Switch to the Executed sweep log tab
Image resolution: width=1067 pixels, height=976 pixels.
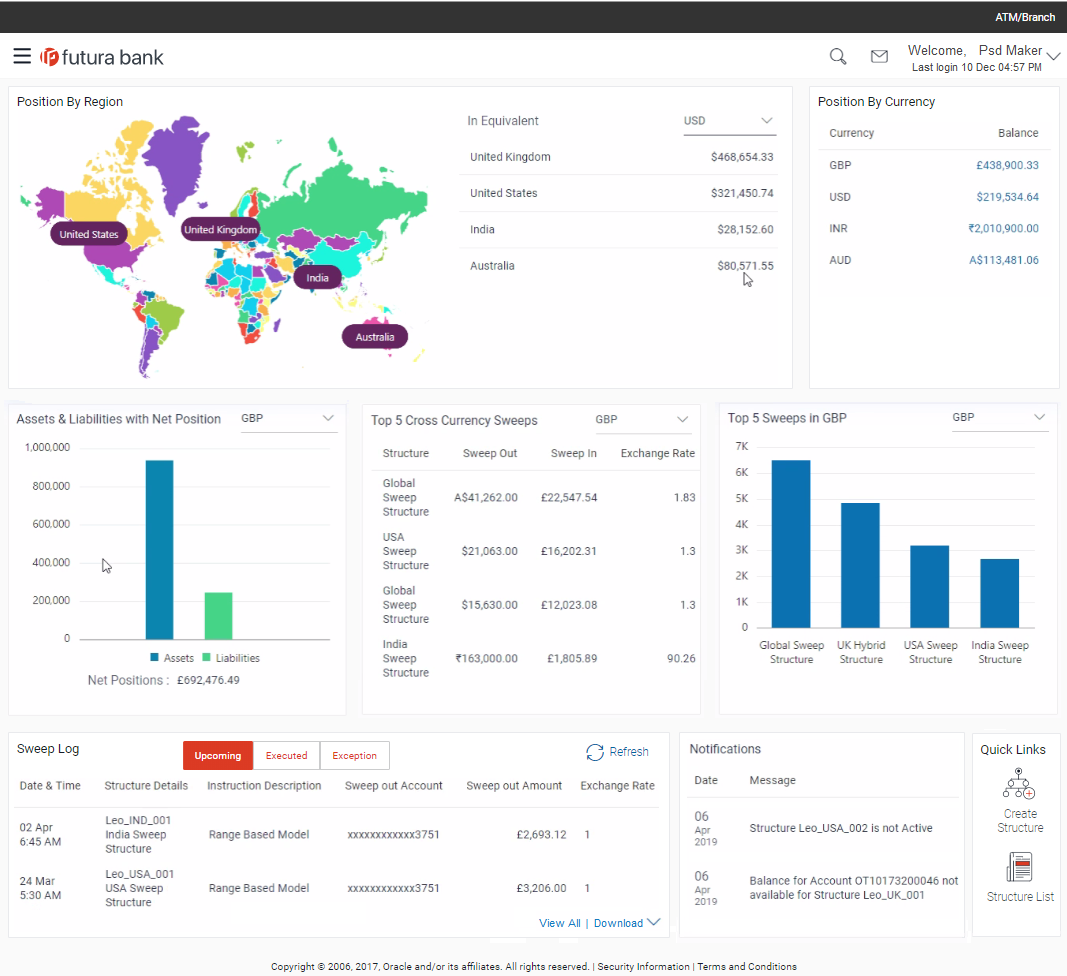(286, 755)
